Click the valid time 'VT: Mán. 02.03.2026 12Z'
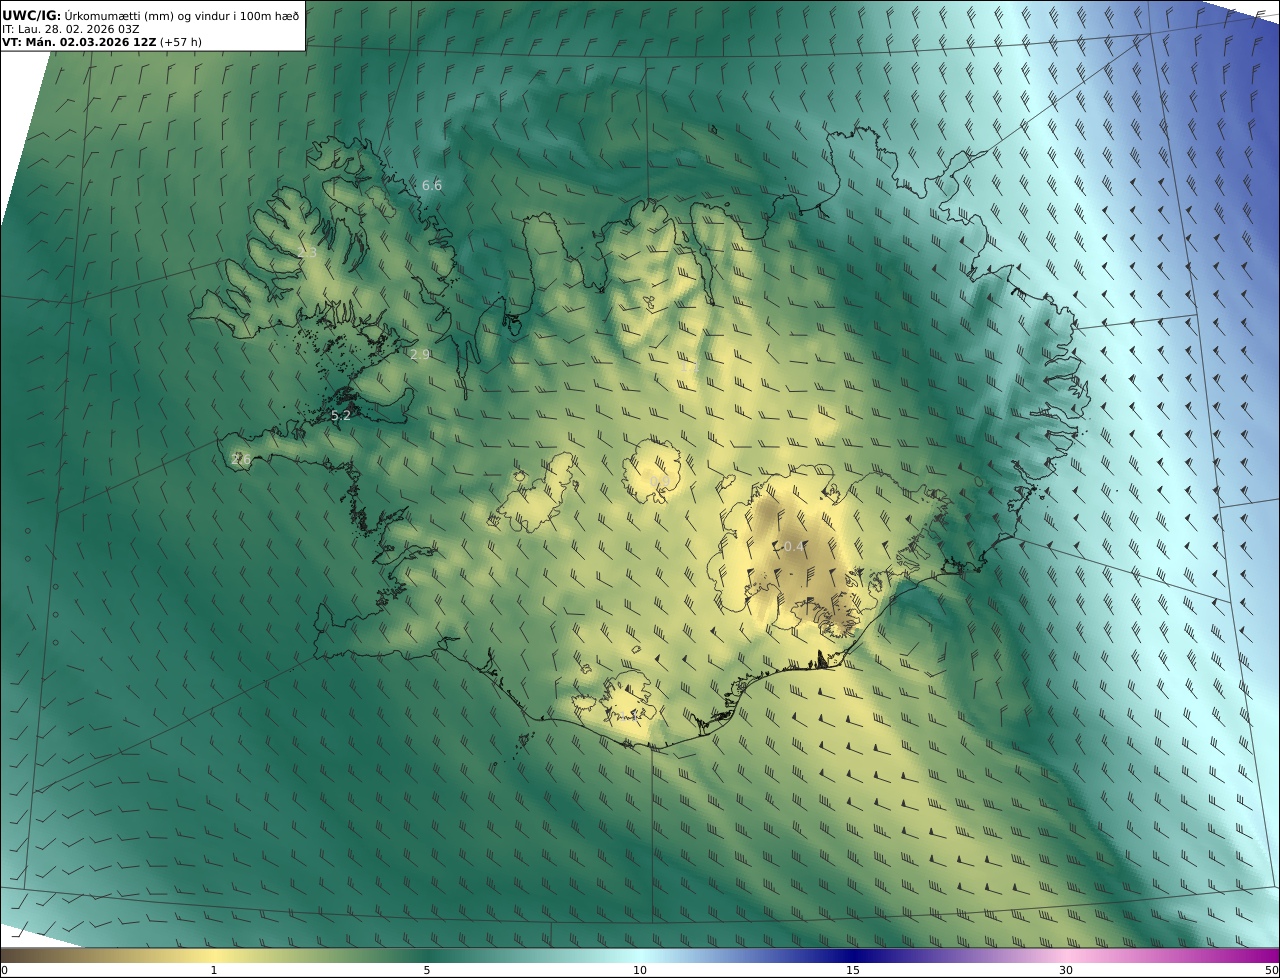Screen dimensions: 1280x978 [79, 43]
